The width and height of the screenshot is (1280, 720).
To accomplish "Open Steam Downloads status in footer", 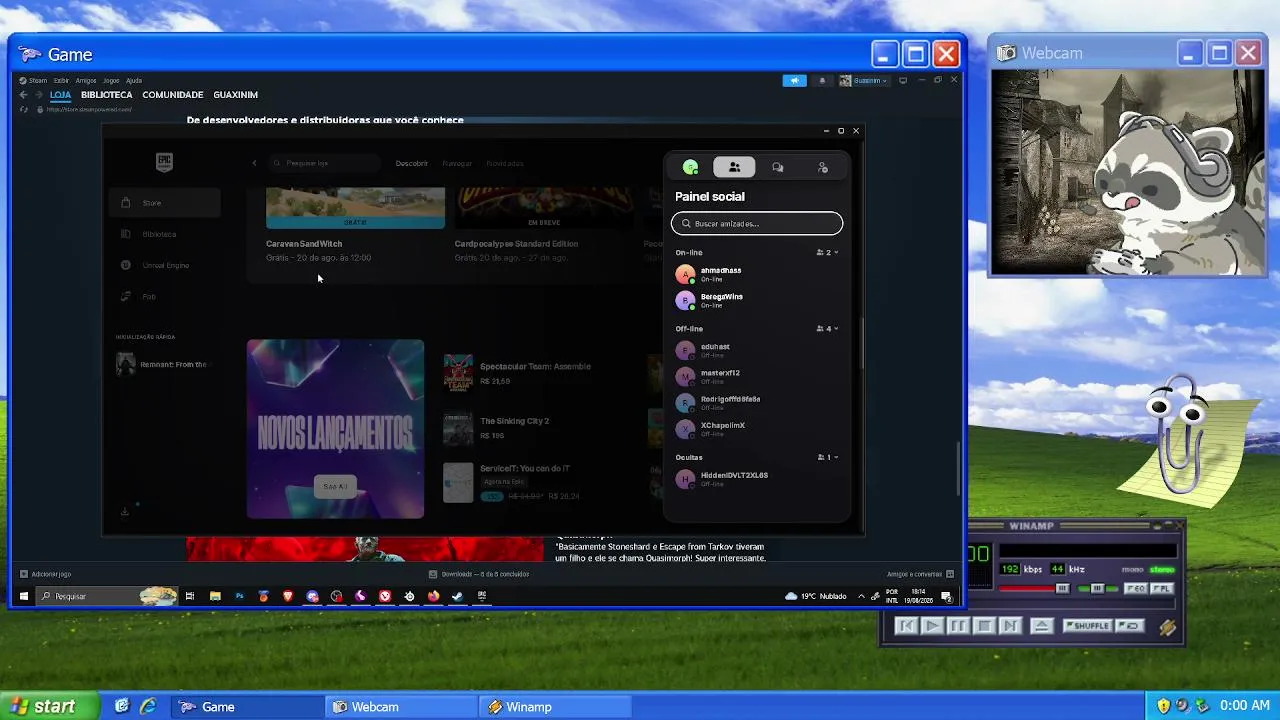I will pos(479,574).
